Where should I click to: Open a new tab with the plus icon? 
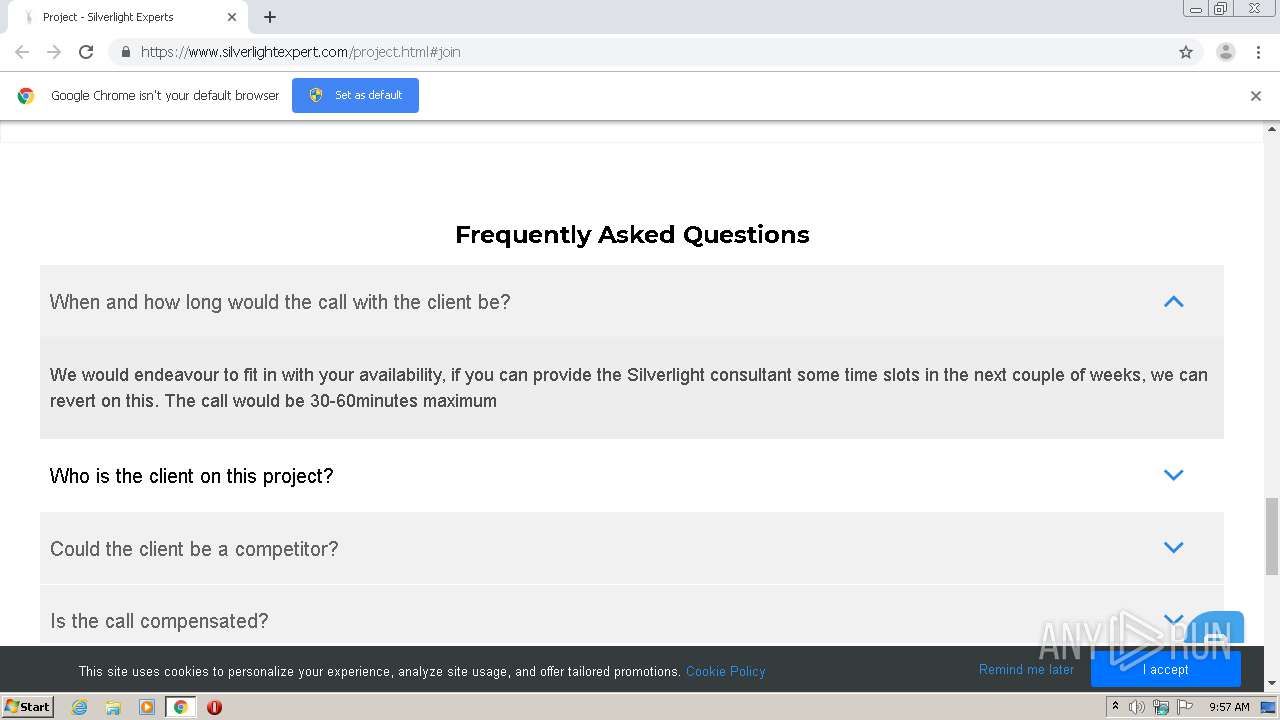click(270, 17)
